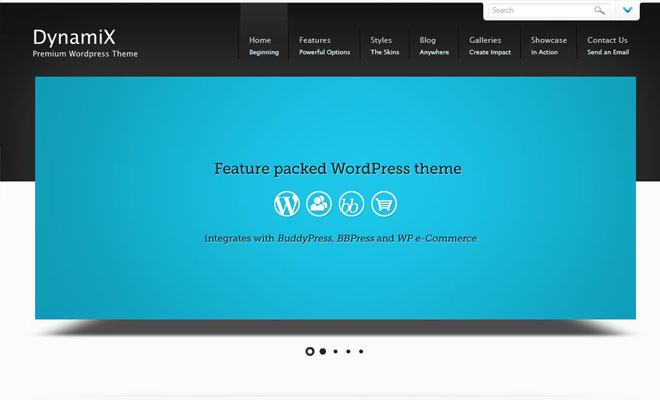Open the Contact Us menu item

(x=607, y=45)
